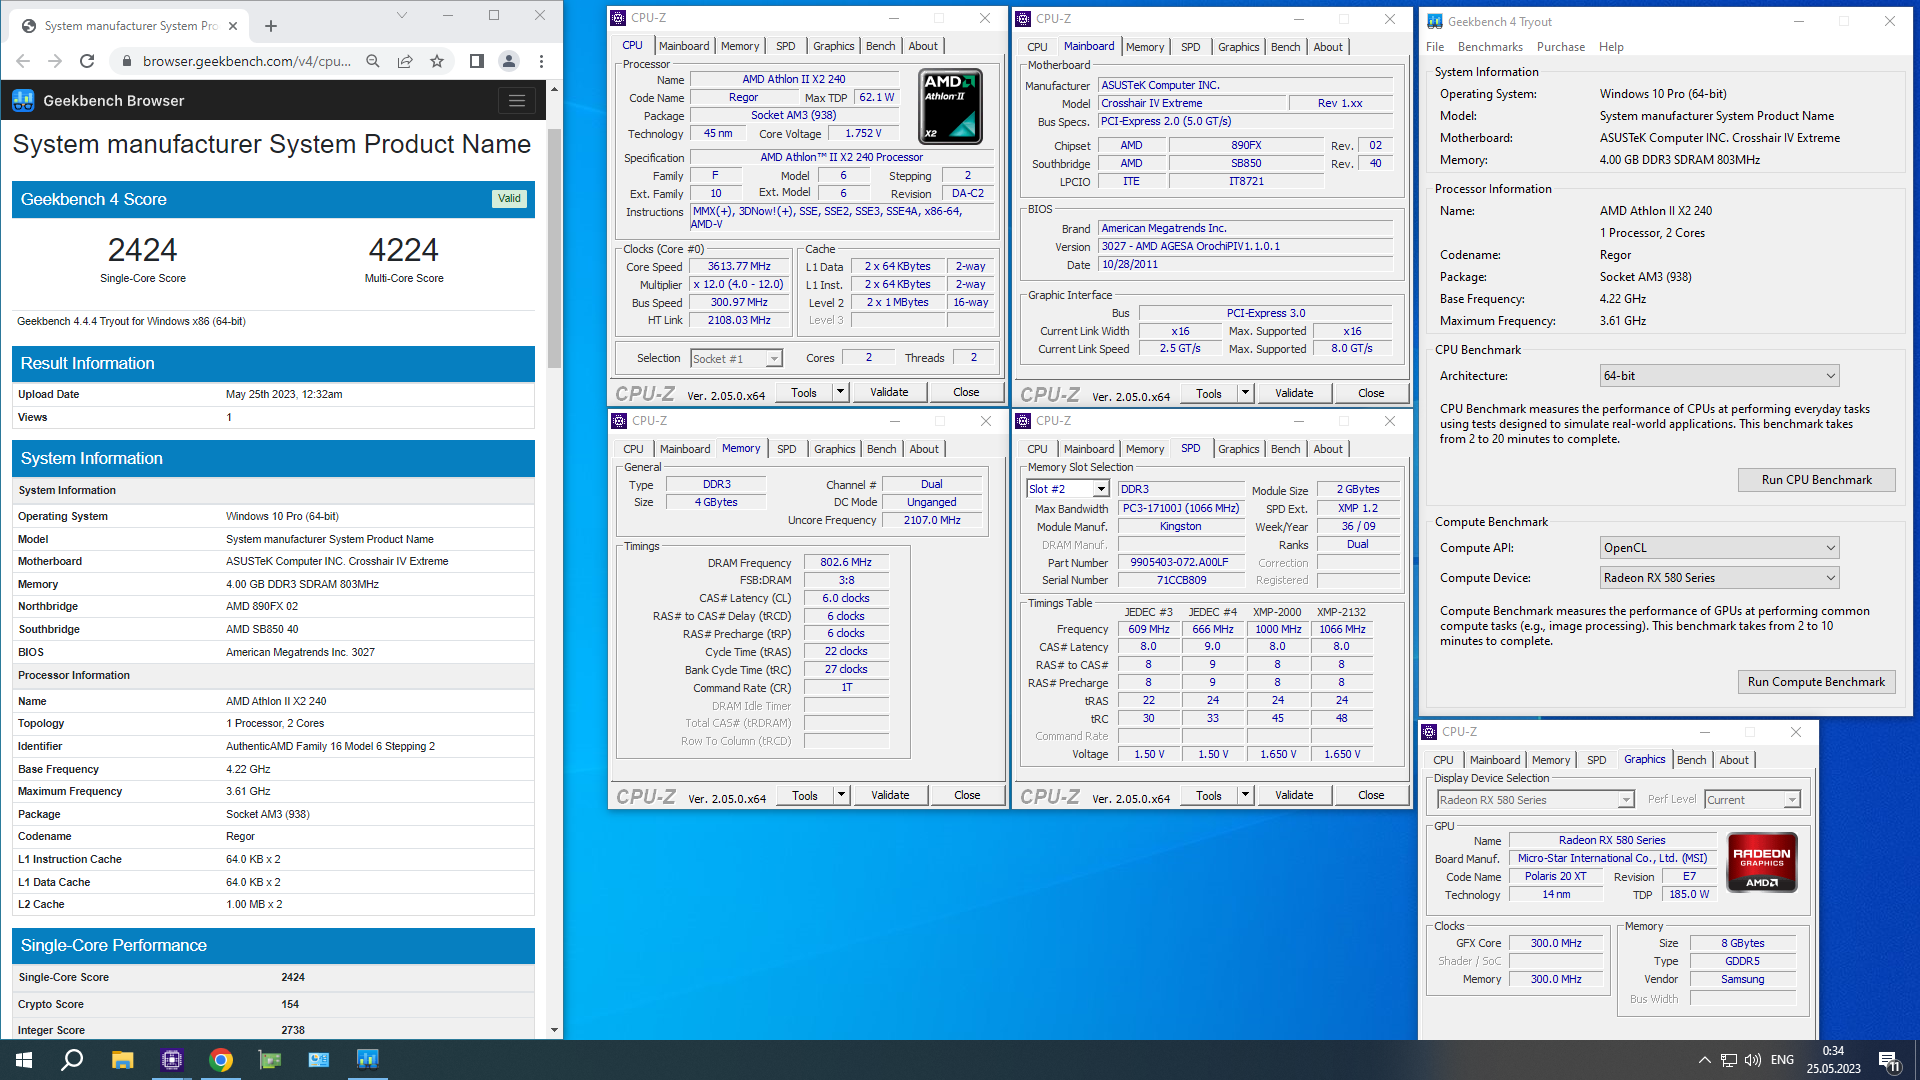Click the Radeon Graphics logo image
Viewport: 1920px width, 1080px height.
click(x=1762, y=863)
